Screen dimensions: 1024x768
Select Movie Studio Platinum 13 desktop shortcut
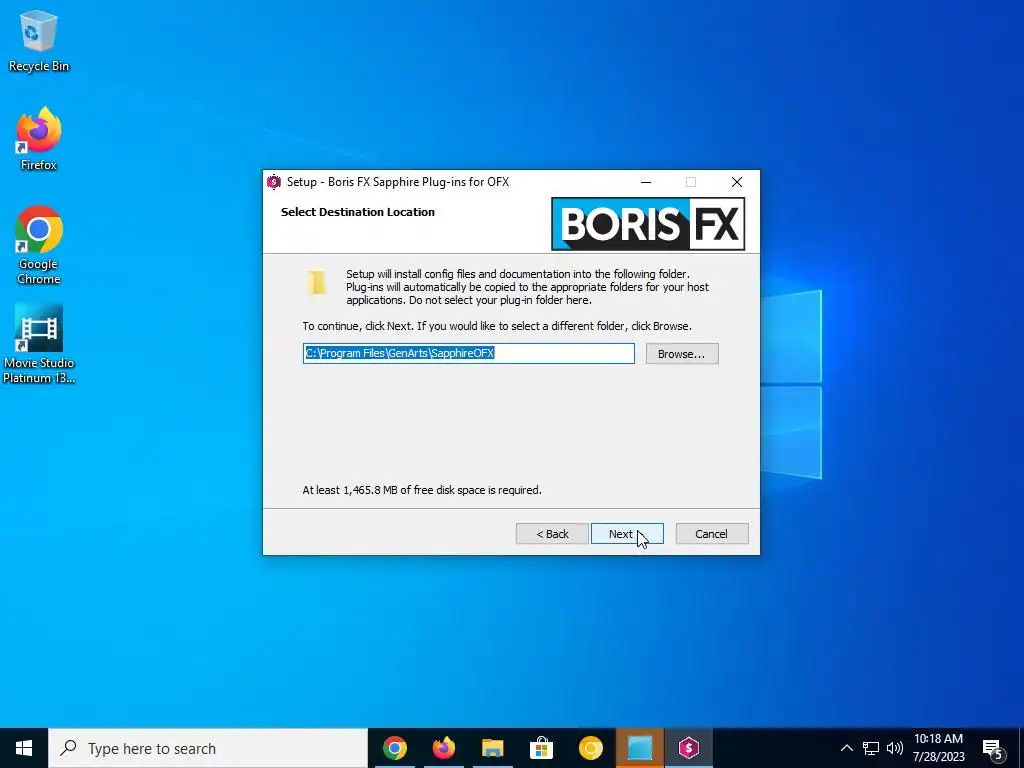click(x=39, y=344)
